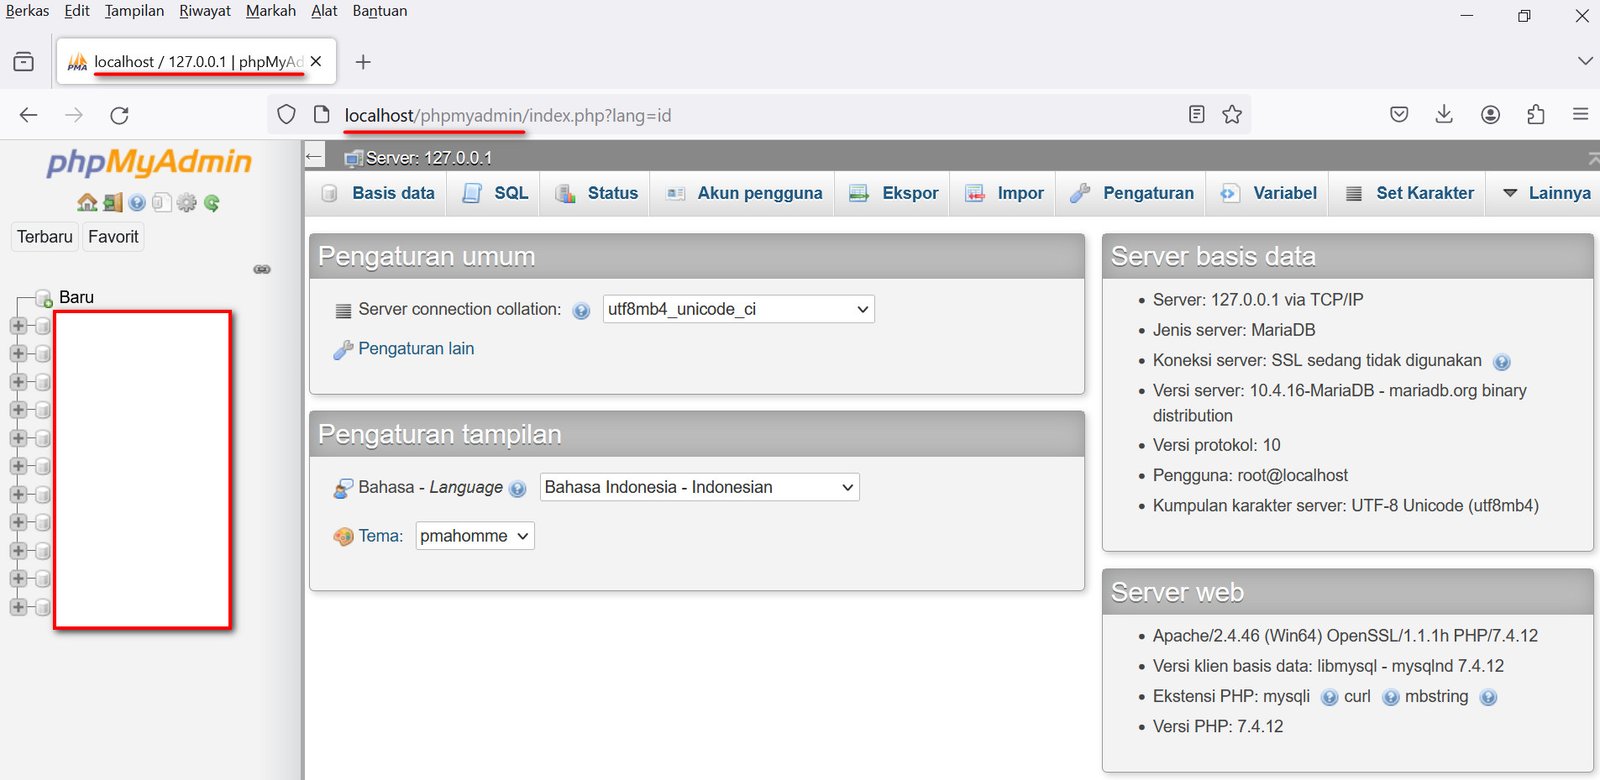Open the SQL tab
This screenshot has width=1600, height=780.
click(x=495, y=193)
